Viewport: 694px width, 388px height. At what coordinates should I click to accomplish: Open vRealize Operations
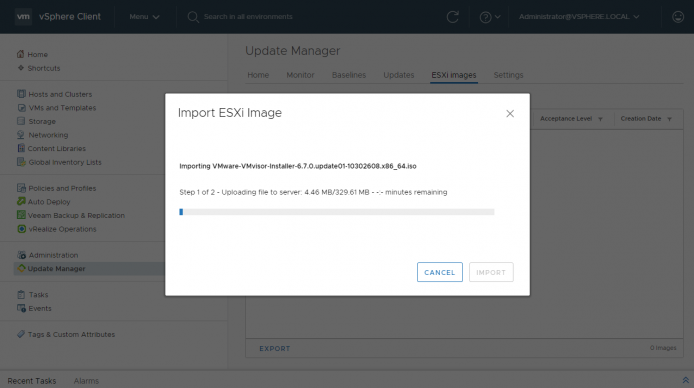(x=62, y=229)
